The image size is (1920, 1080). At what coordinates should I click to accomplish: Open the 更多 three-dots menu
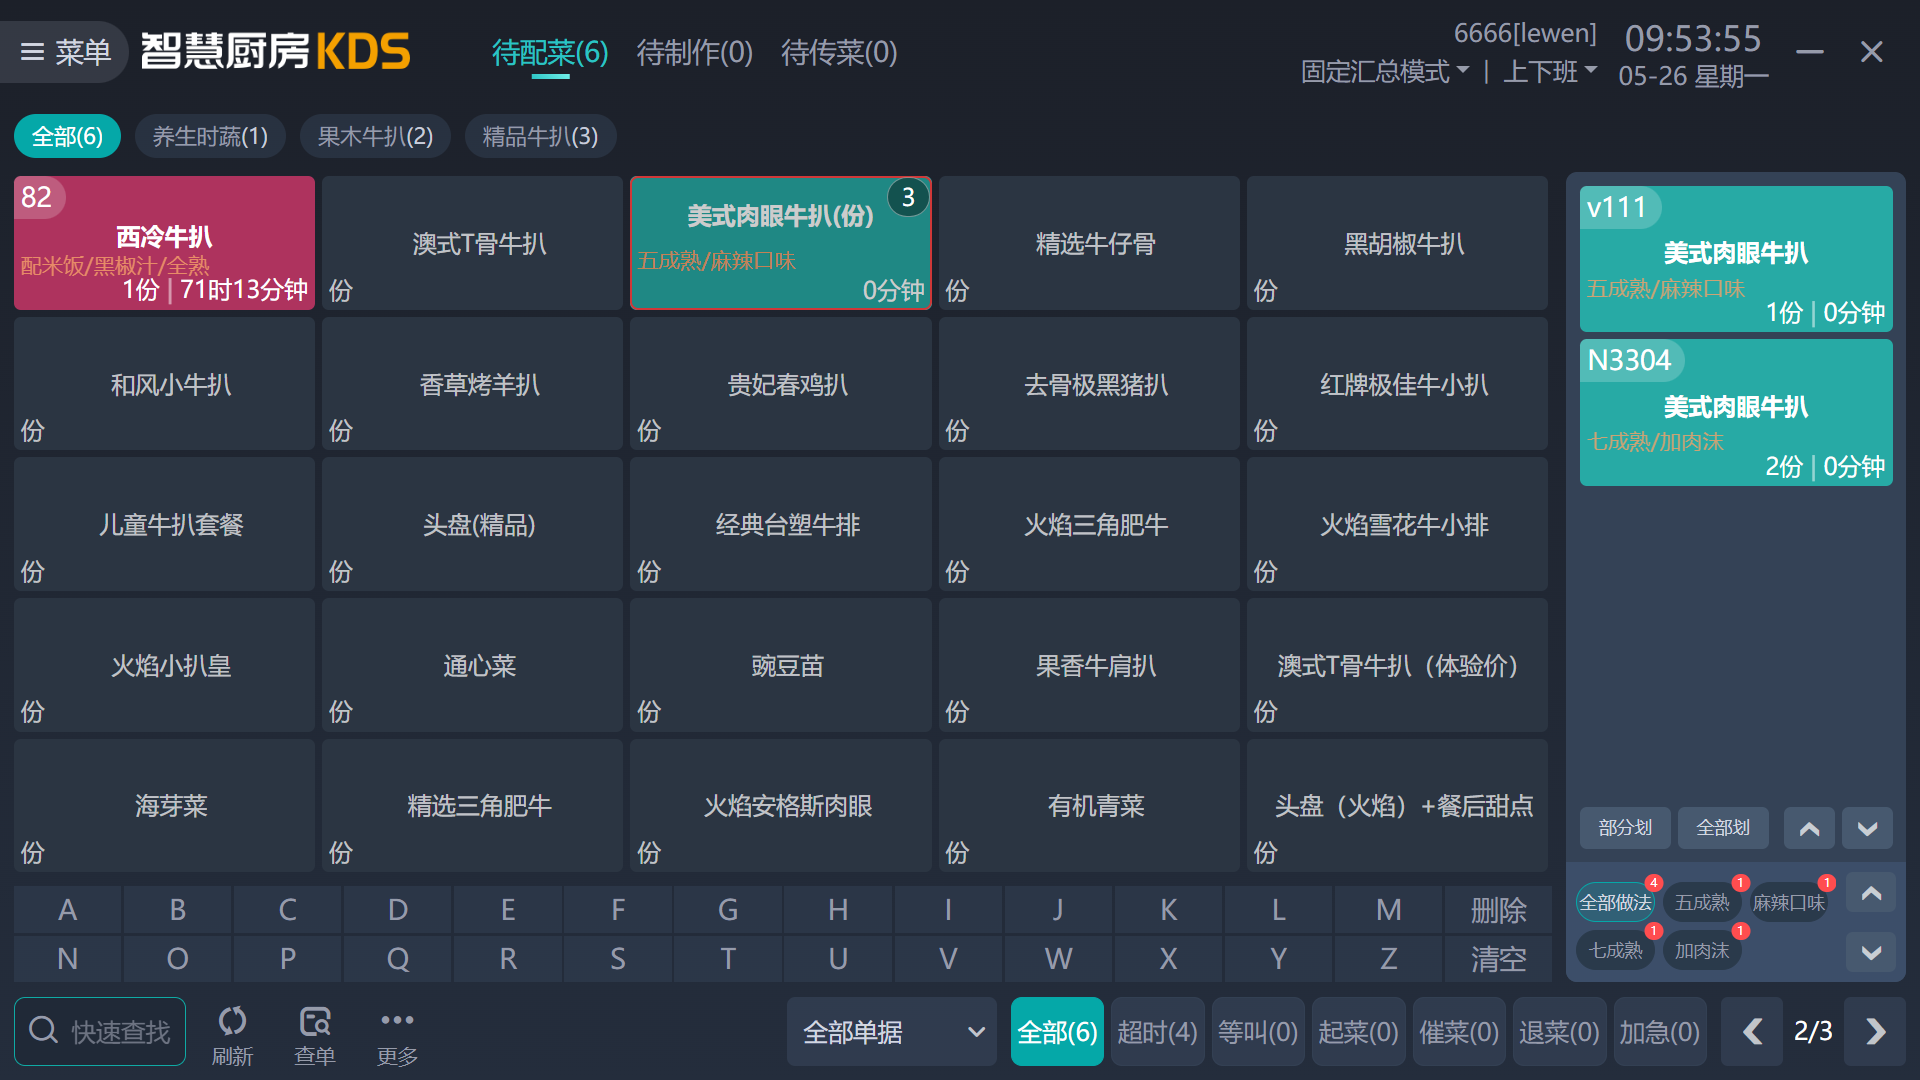point(397,1034)
